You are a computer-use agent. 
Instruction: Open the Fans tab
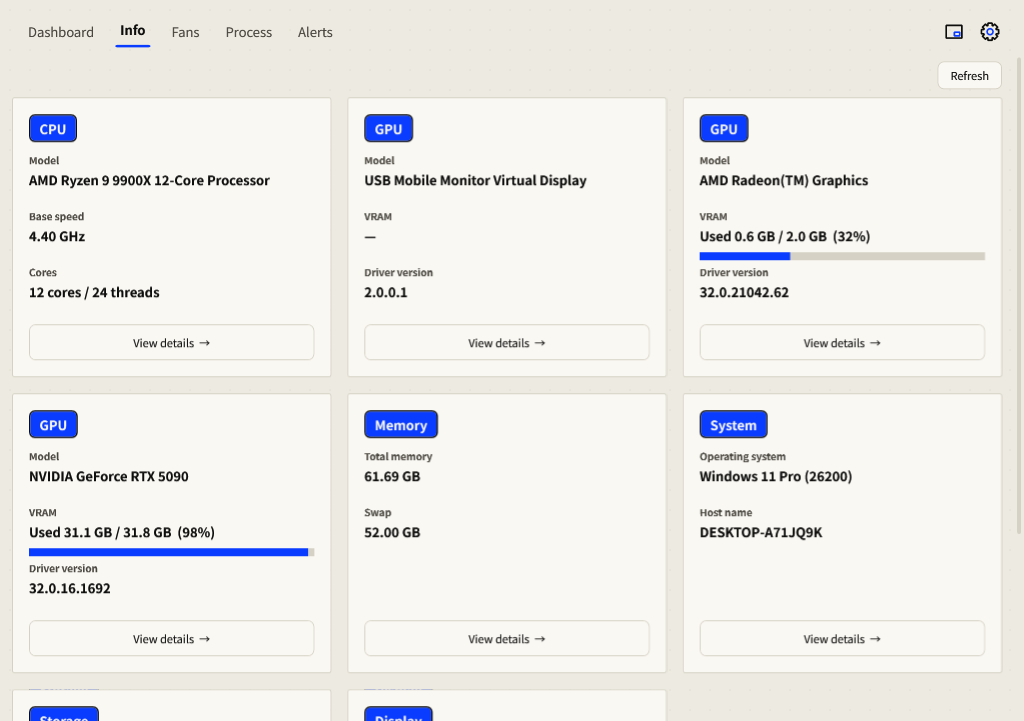(x=185, y=32)
